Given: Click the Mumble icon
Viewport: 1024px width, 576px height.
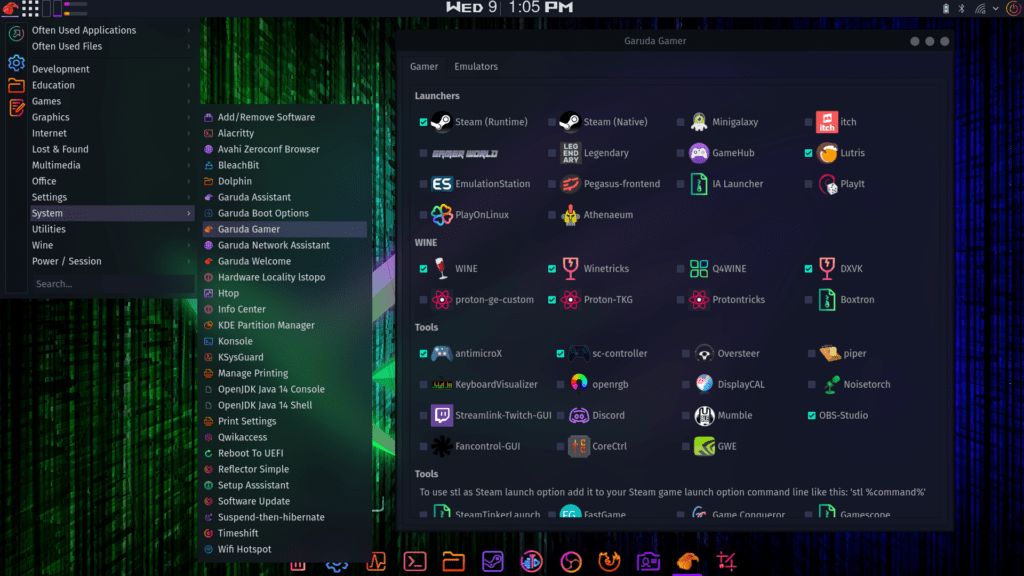Looking at the screenshot, I should click(x=704, y=415).
